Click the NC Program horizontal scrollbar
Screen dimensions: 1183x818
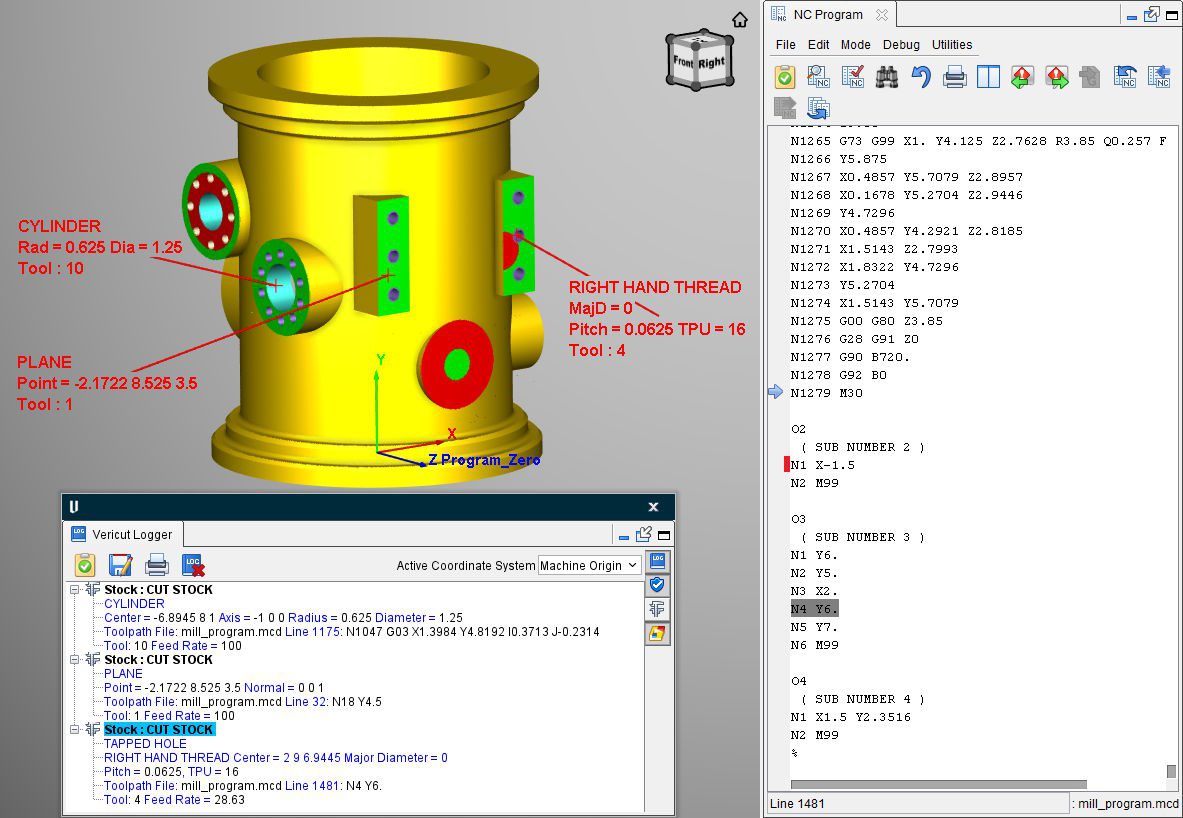pyautogui.click(x=938, y=785)
